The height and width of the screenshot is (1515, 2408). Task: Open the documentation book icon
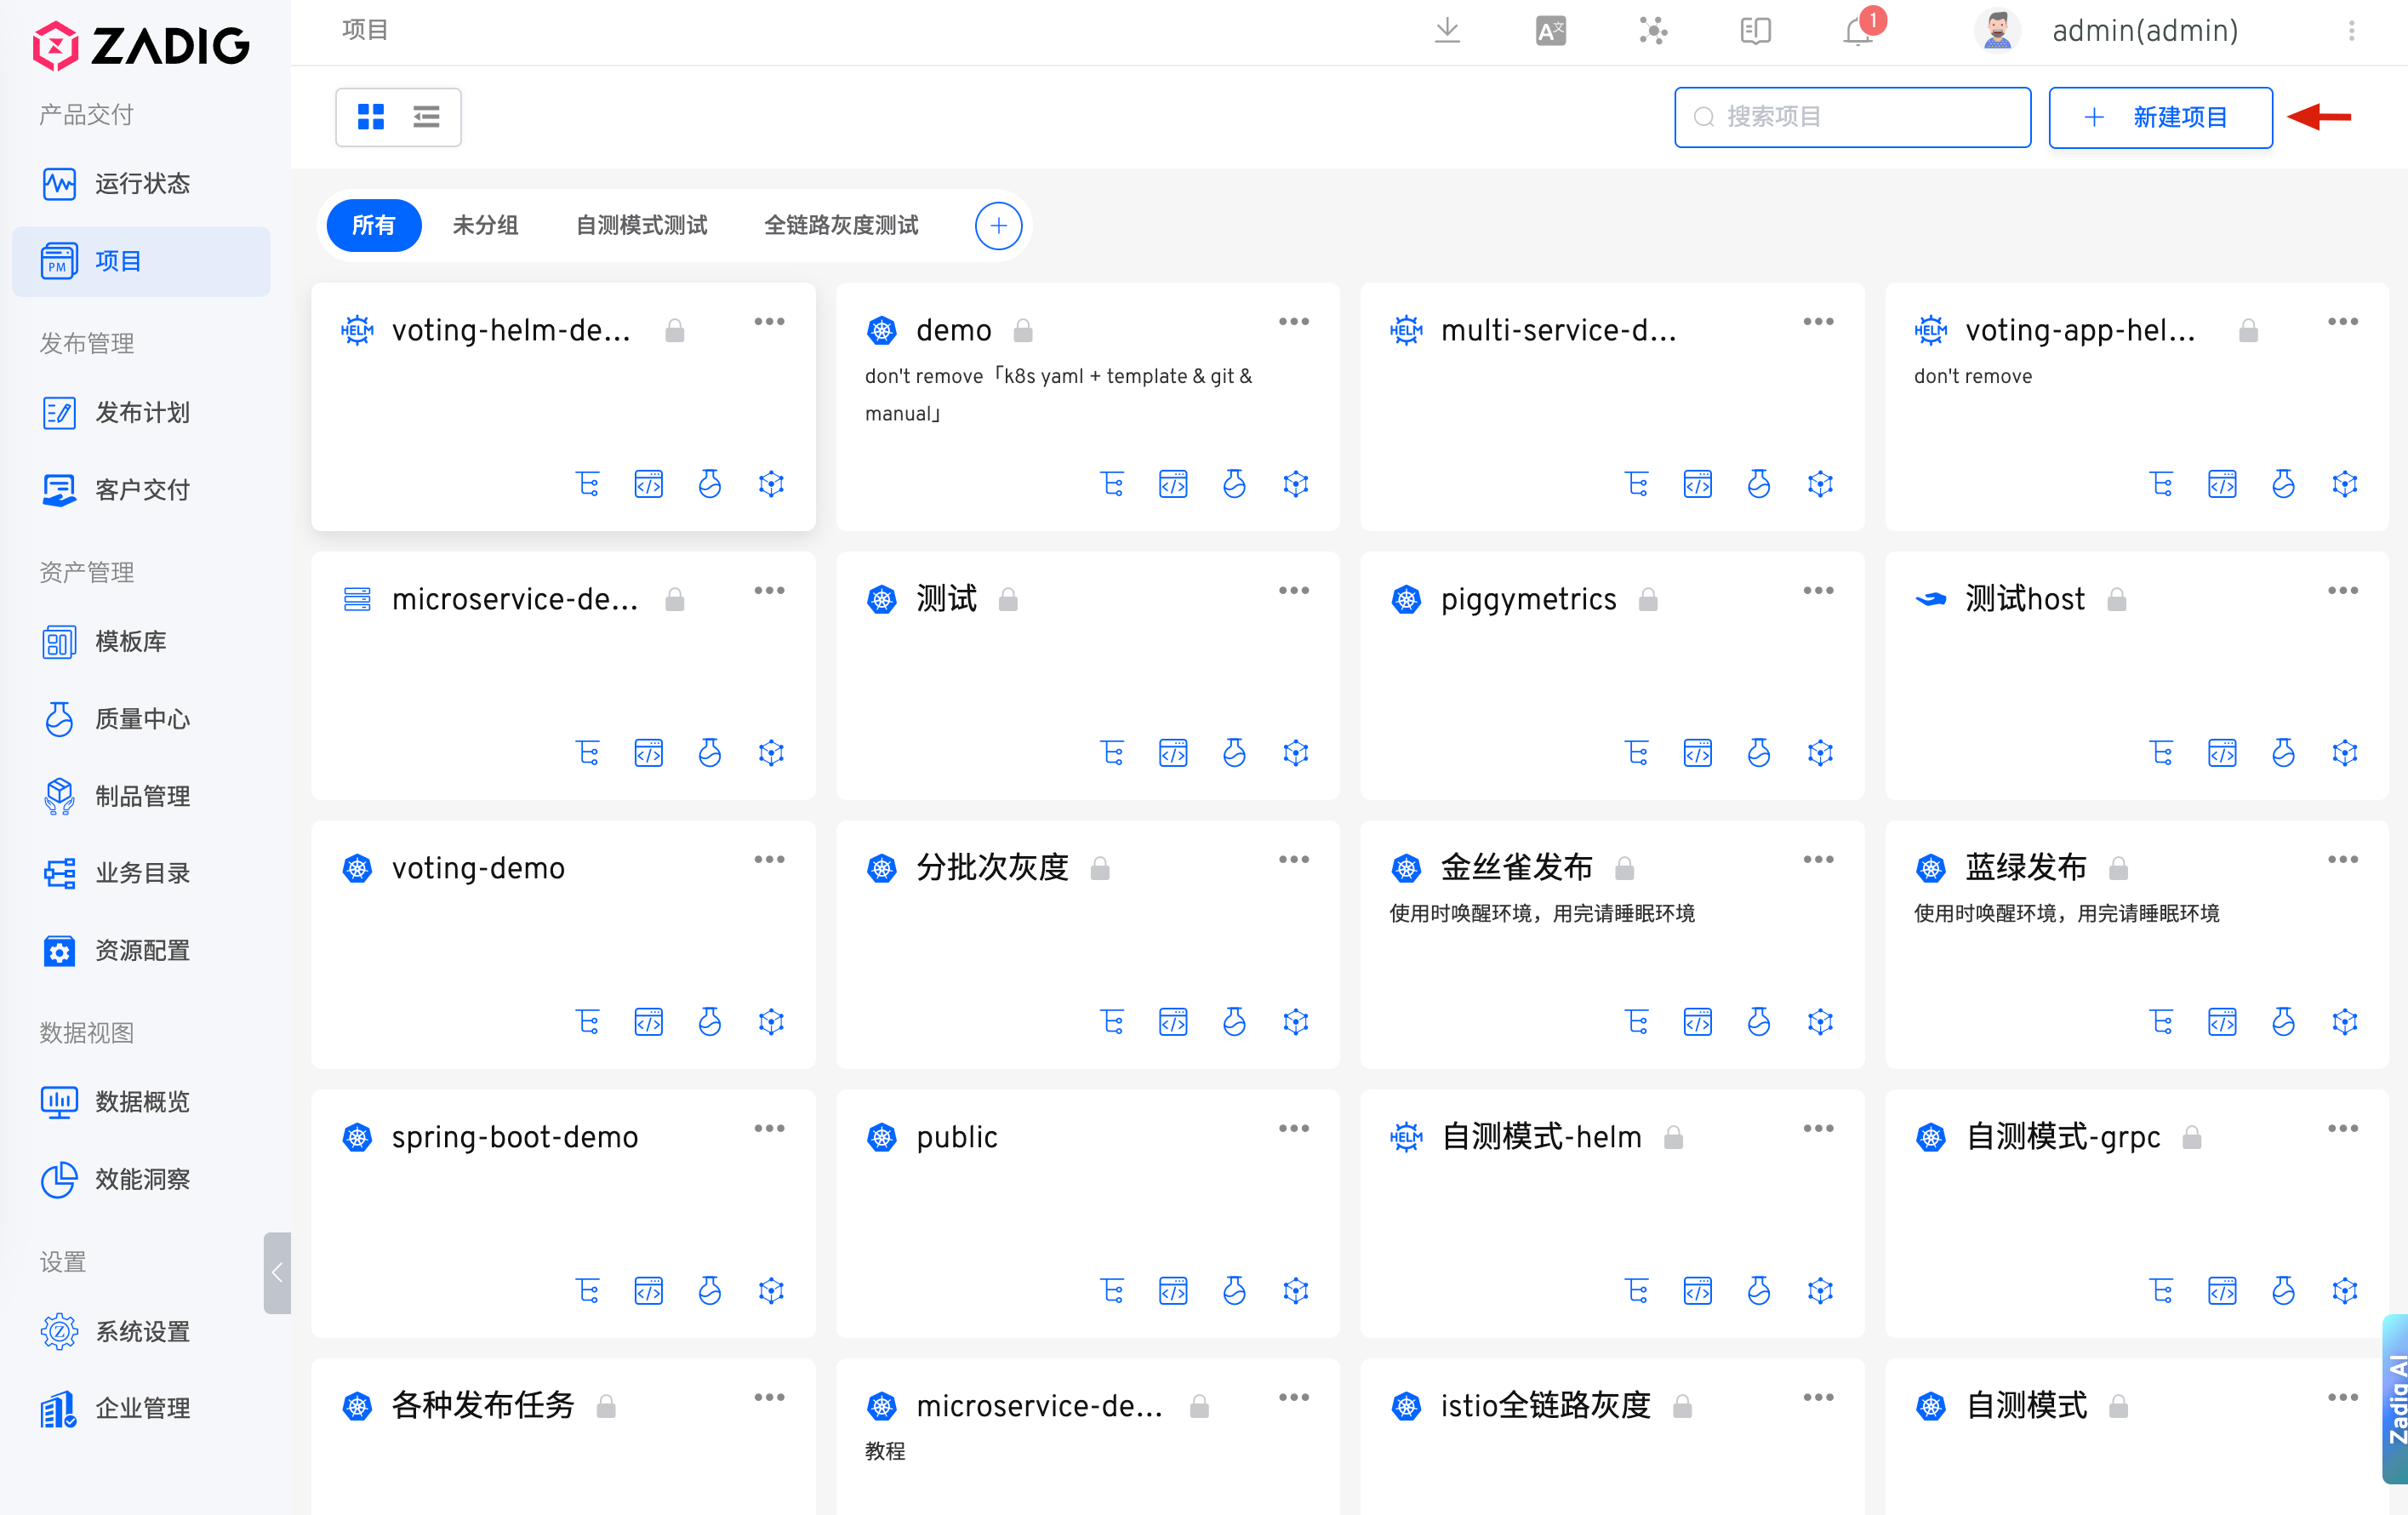(1755, 31)
